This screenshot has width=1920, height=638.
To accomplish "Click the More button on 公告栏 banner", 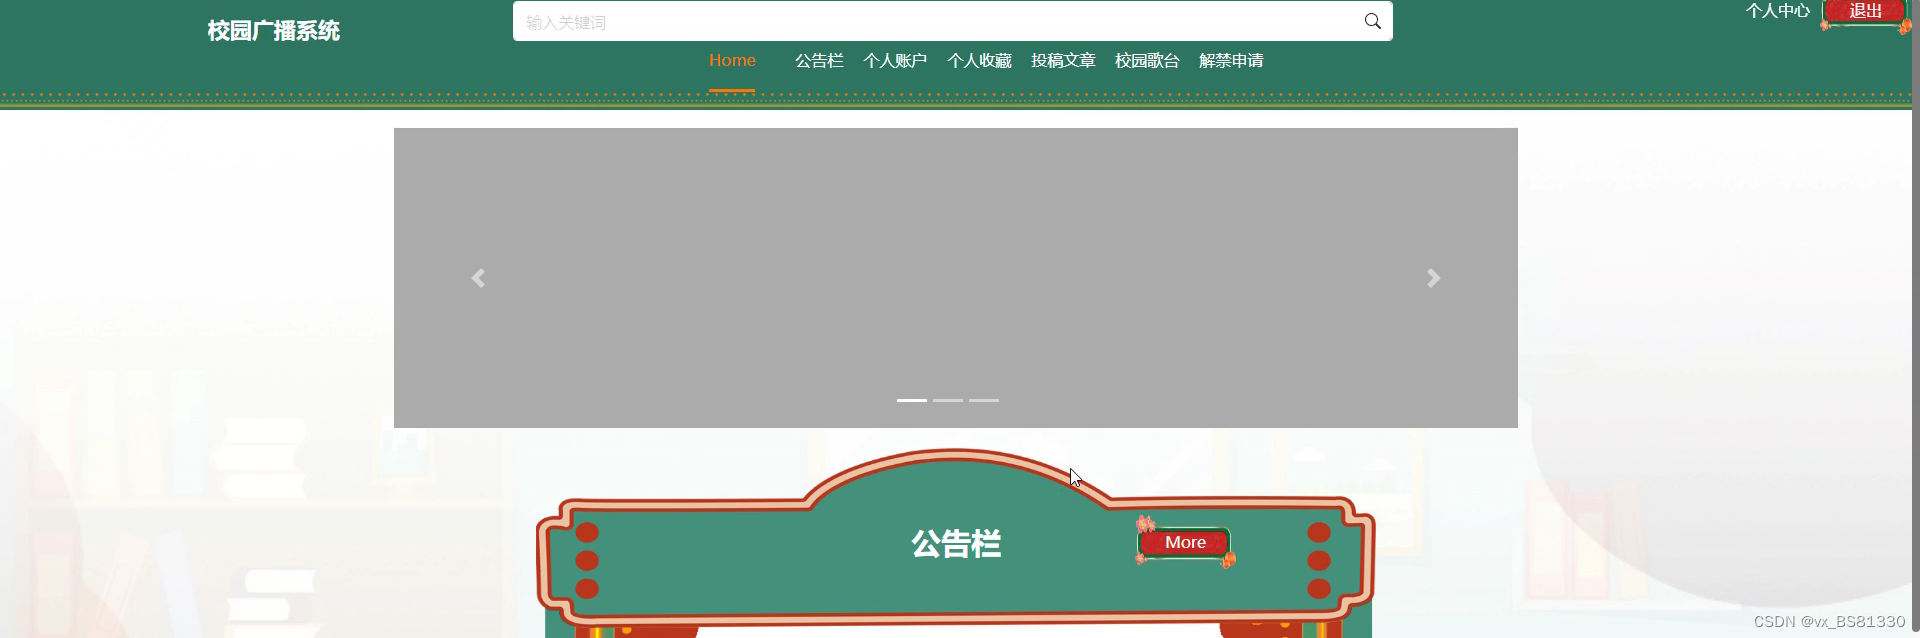I will click(x=1185, y=543).
